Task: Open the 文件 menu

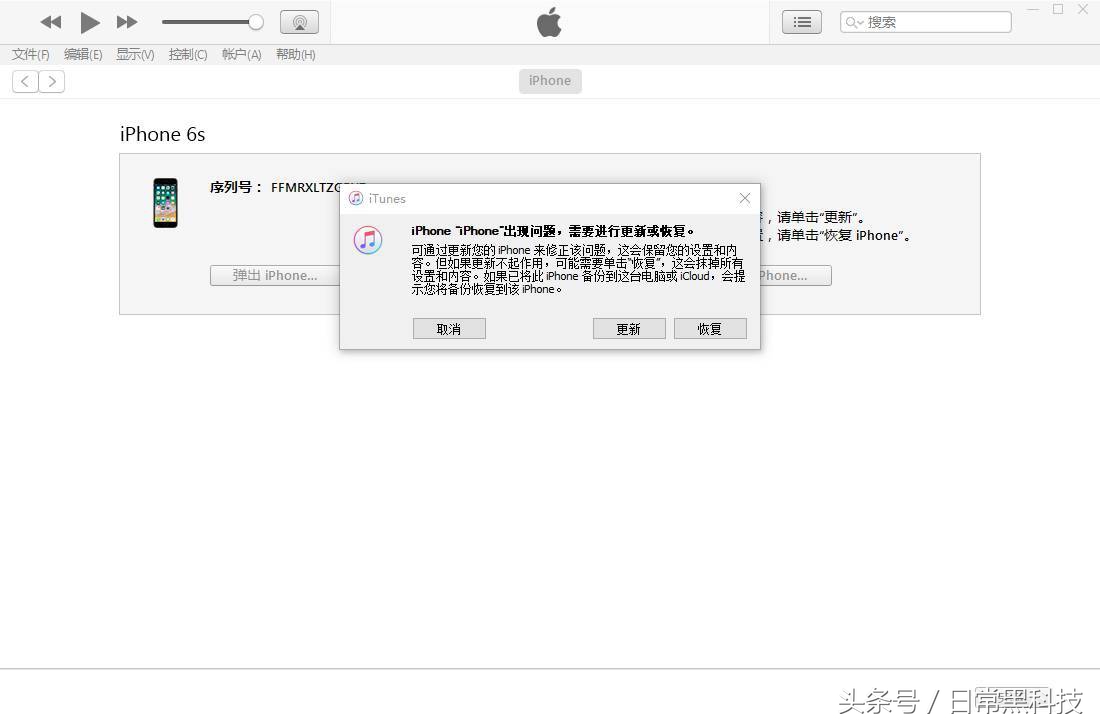Action: (x=29, y=54)
